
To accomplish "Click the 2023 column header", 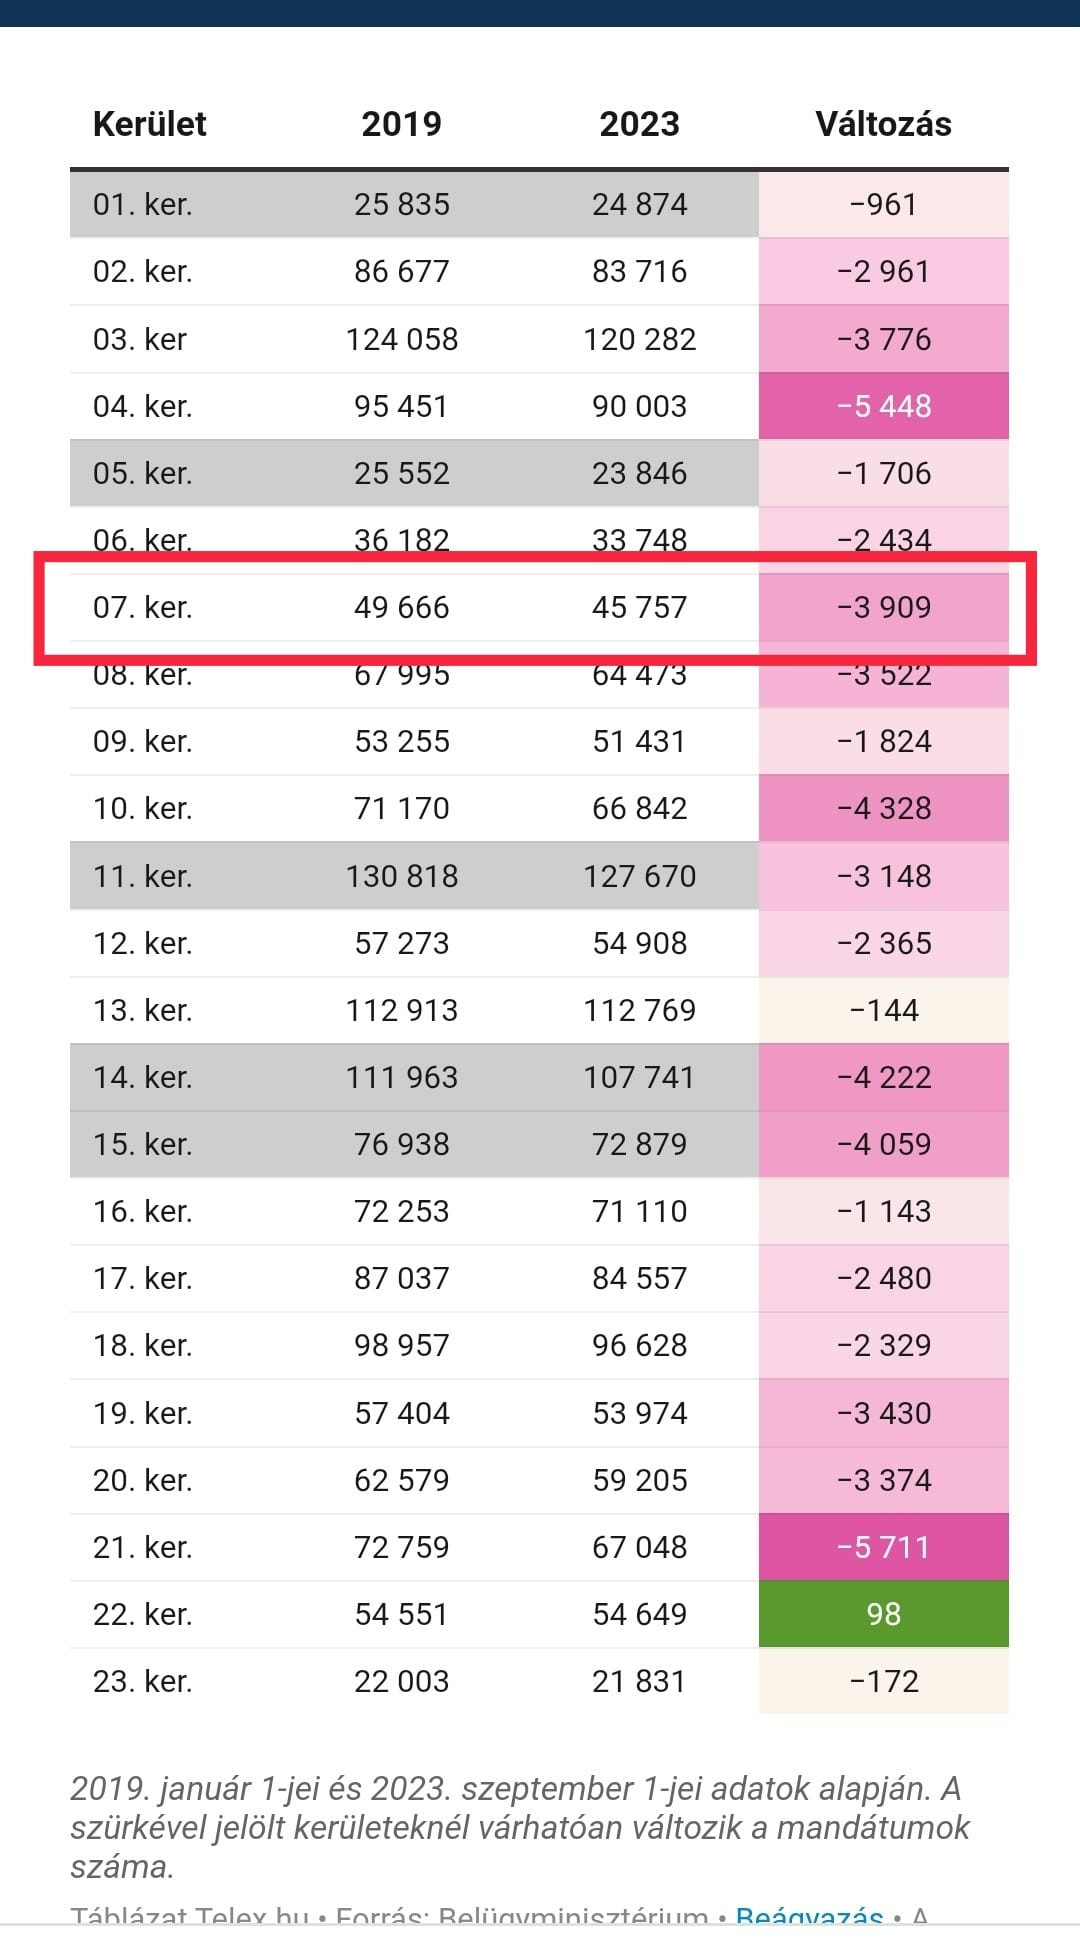I will point(639,124).
